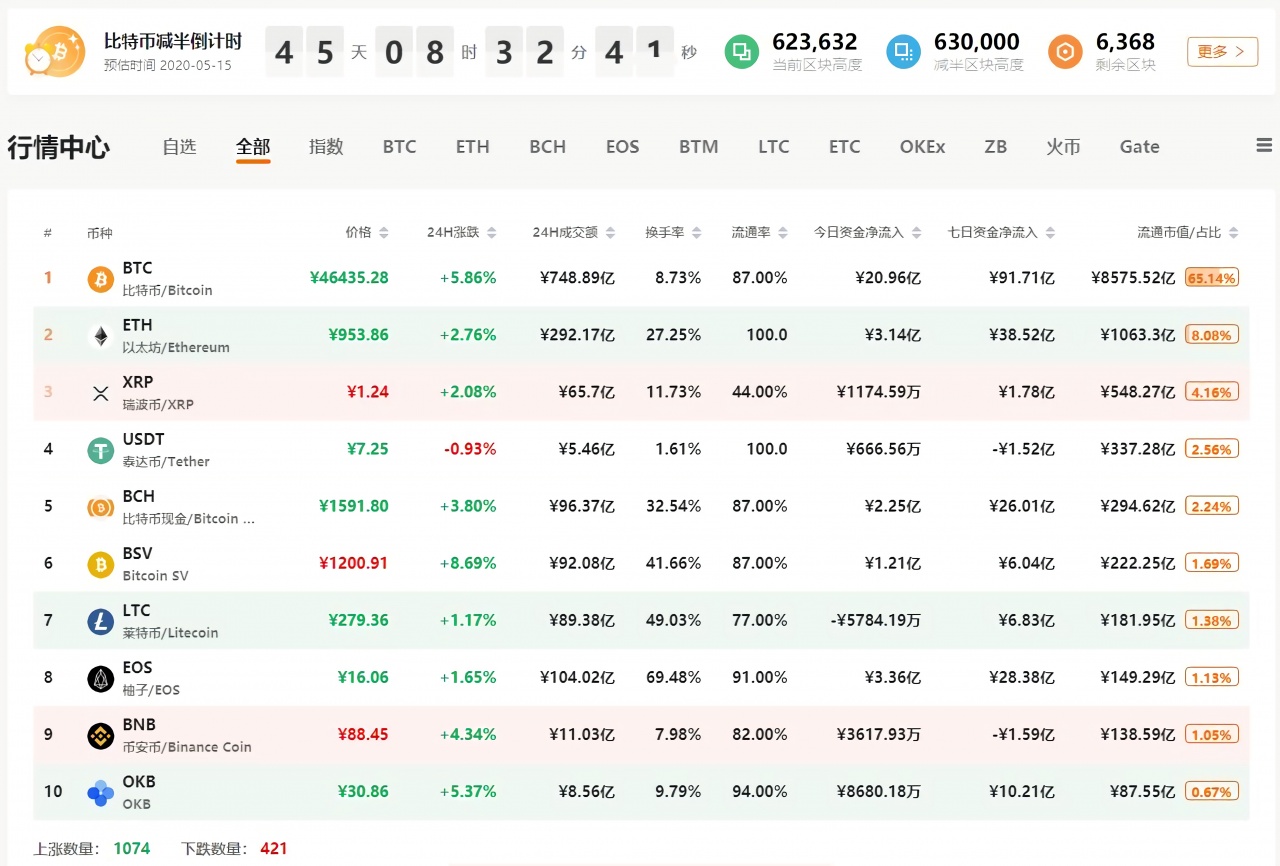The height and width of the screenshot is (866, 1280).
Task: Sort the table by 价格 column
Action: click(x=384, y=233)
